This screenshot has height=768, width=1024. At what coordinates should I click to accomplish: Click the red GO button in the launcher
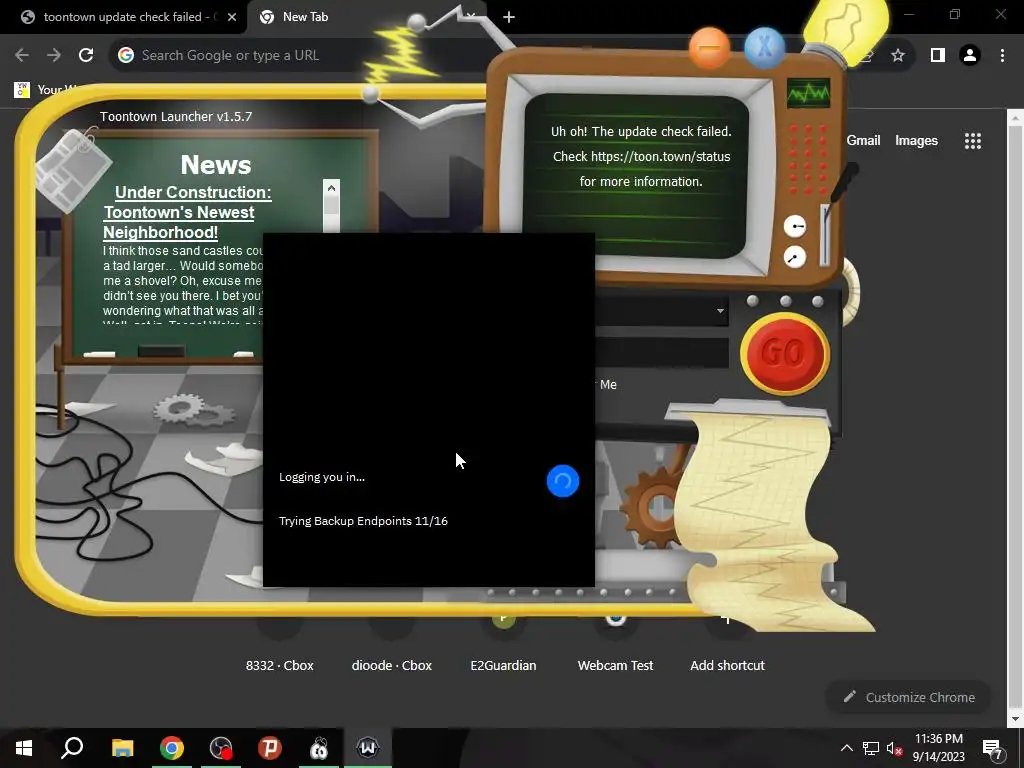tap(785, 353)
